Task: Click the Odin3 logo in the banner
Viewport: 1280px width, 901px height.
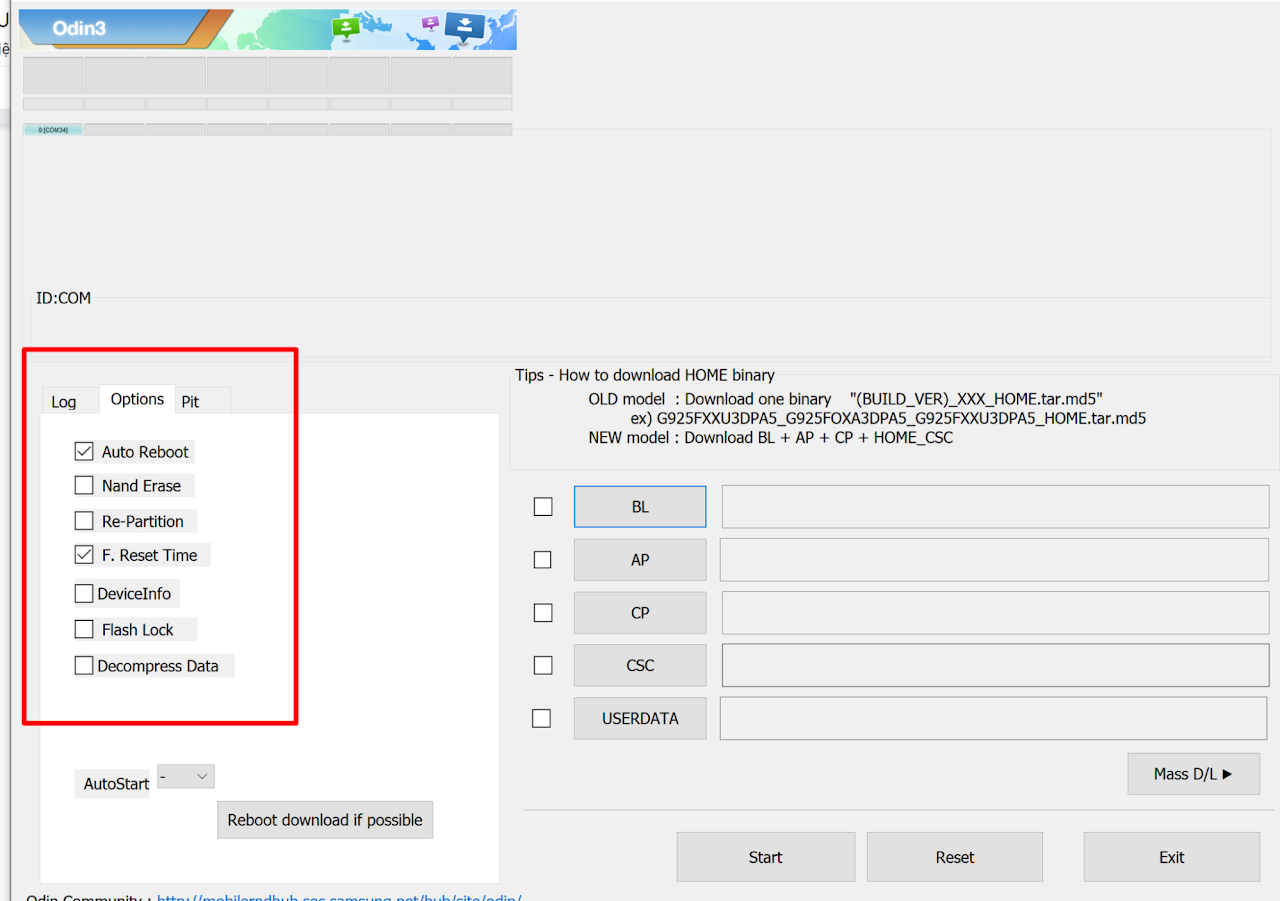Action: point(80,28)
